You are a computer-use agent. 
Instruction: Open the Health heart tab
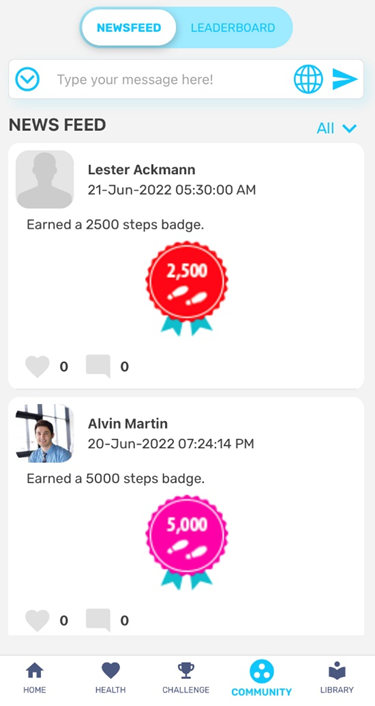click(110, 678)
